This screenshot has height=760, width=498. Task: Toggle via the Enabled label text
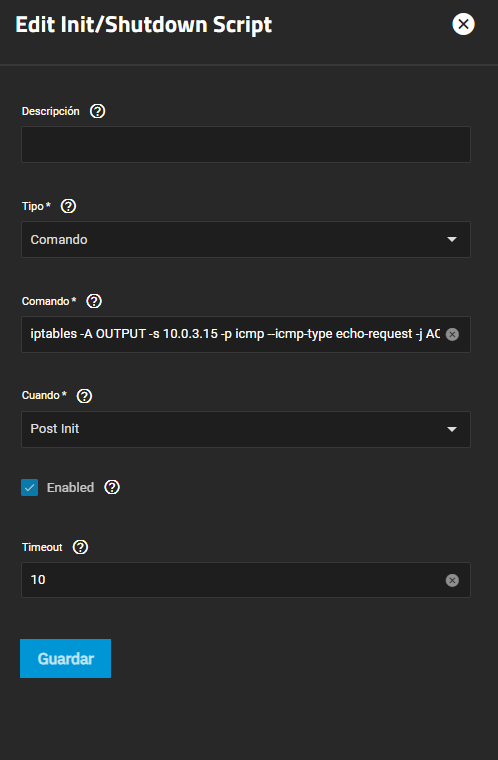70,487
